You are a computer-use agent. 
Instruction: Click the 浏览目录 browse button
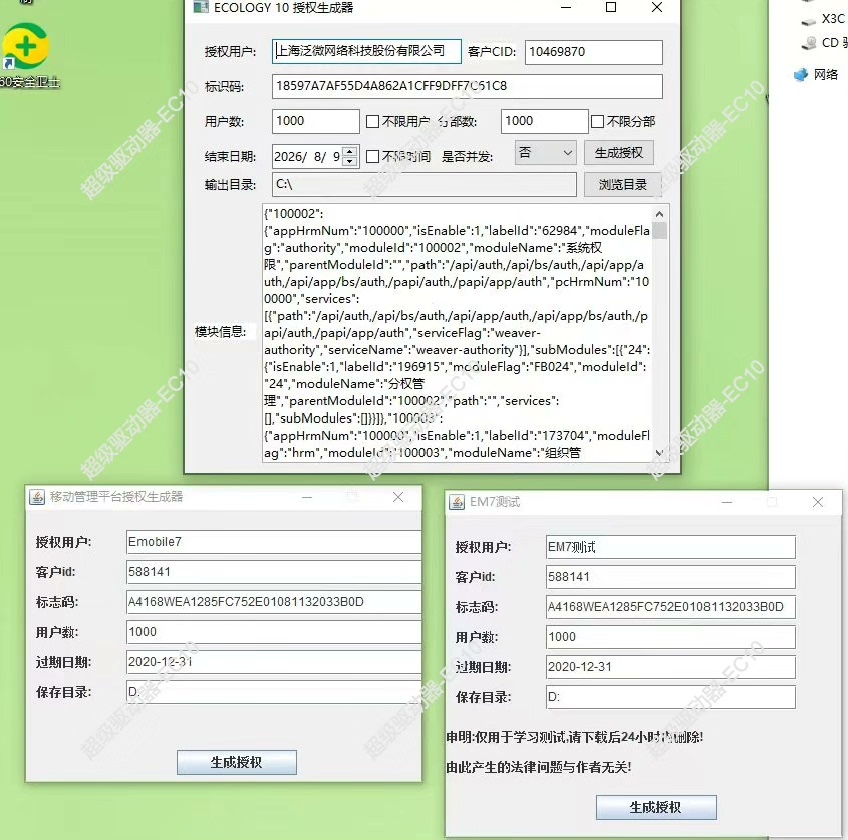(x=622, y=184)
